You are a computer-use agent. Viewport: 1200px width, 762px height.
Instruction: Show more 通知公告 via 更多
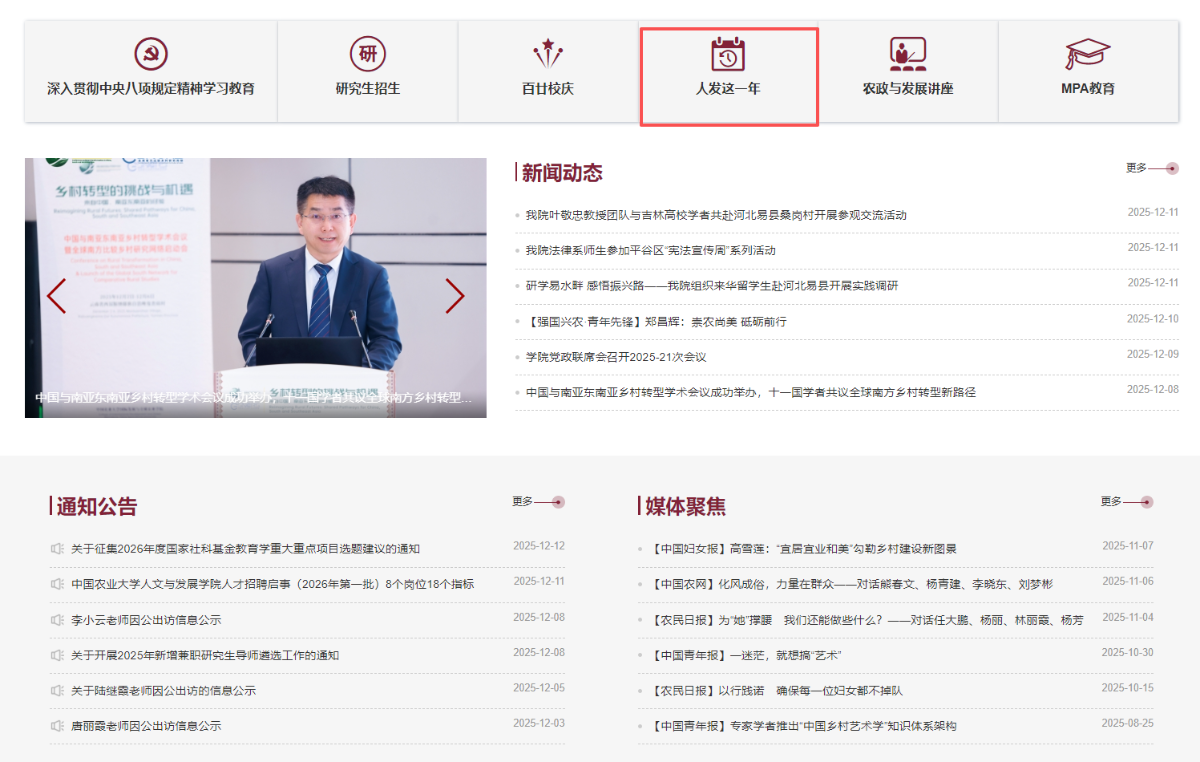(x=537, y=502)
